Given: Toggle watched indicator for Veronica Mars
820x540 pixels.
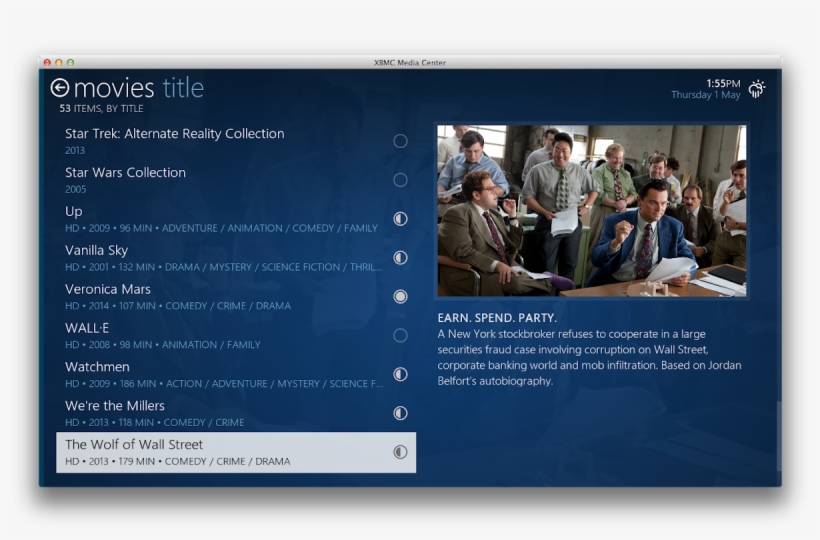Looking at the screenshot, I should 400,296.
